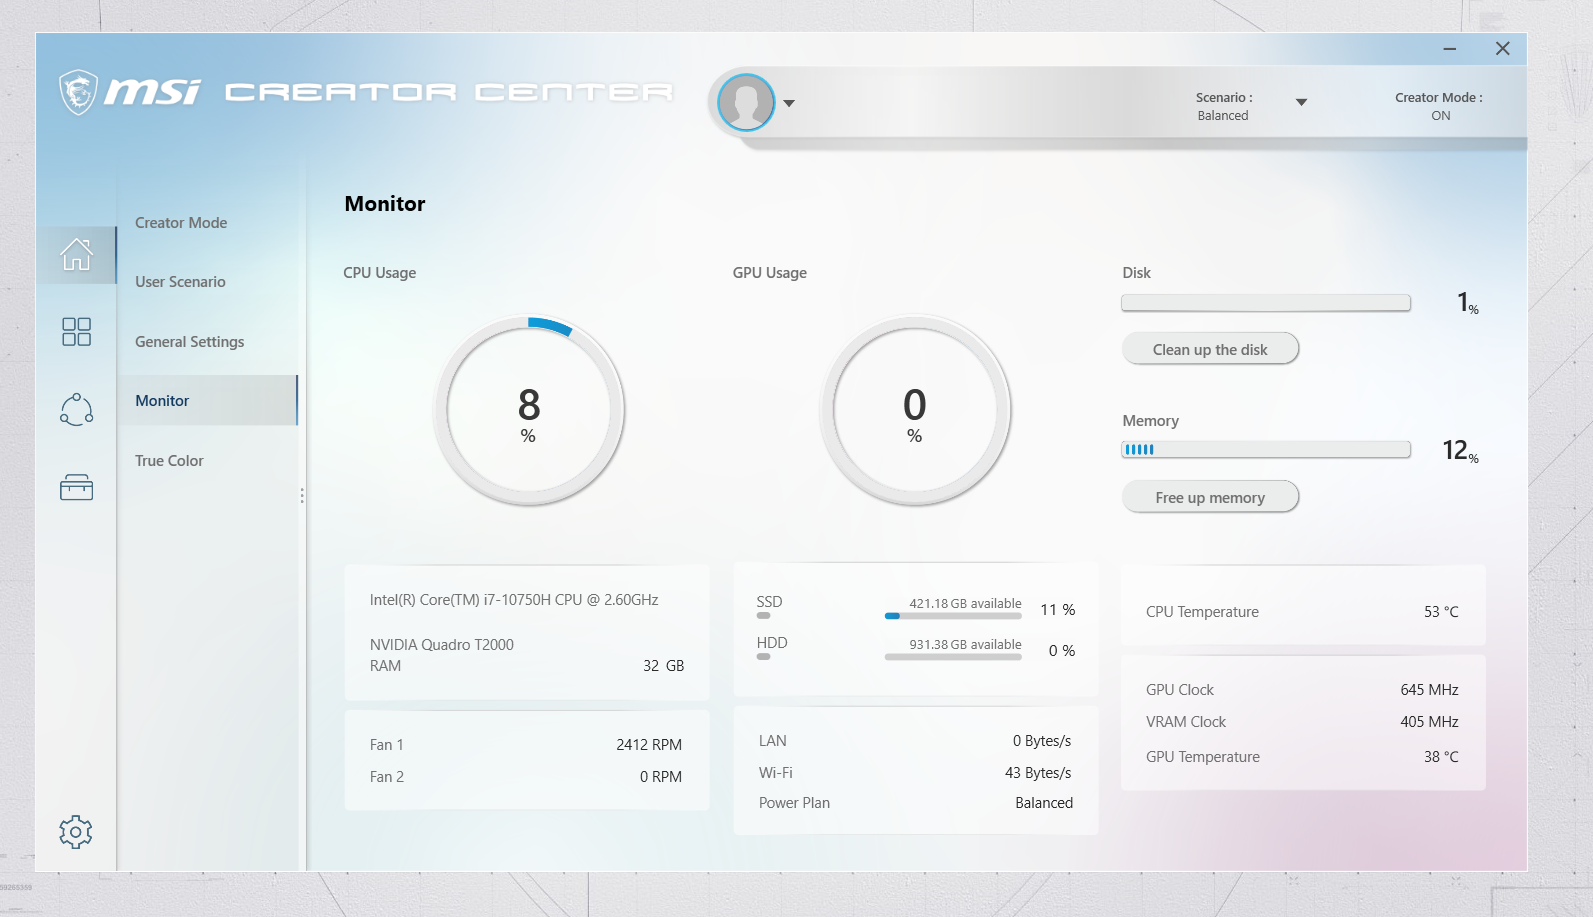The width and height of the screenshot is (1593, 917).
Task: Click the HDD drive indicator icon
Action: (763, 657)
